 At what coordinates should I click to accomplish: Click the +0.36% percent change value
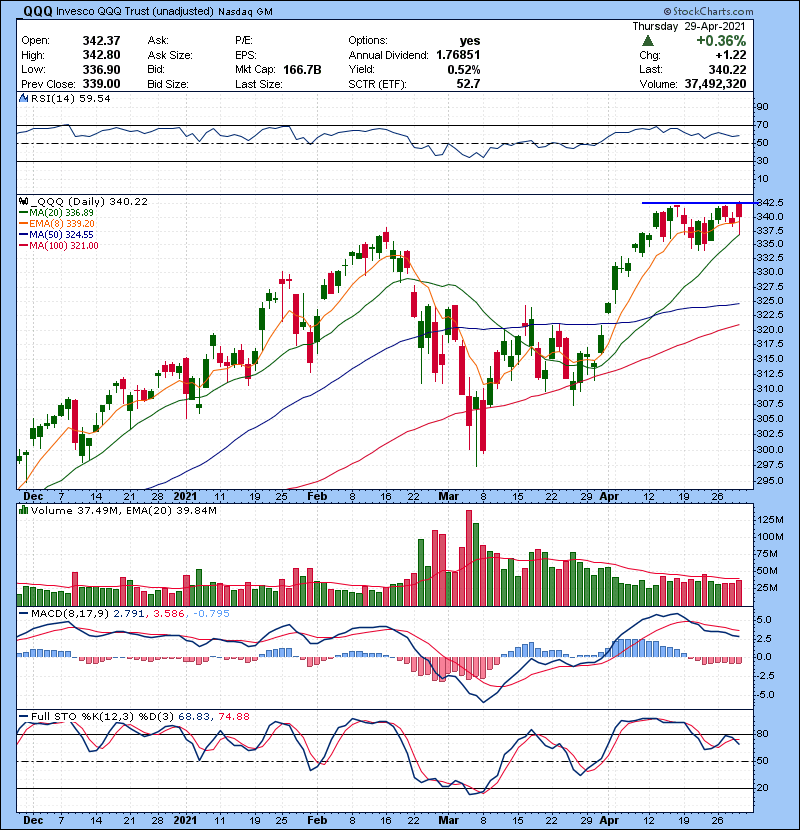point(721,41)
